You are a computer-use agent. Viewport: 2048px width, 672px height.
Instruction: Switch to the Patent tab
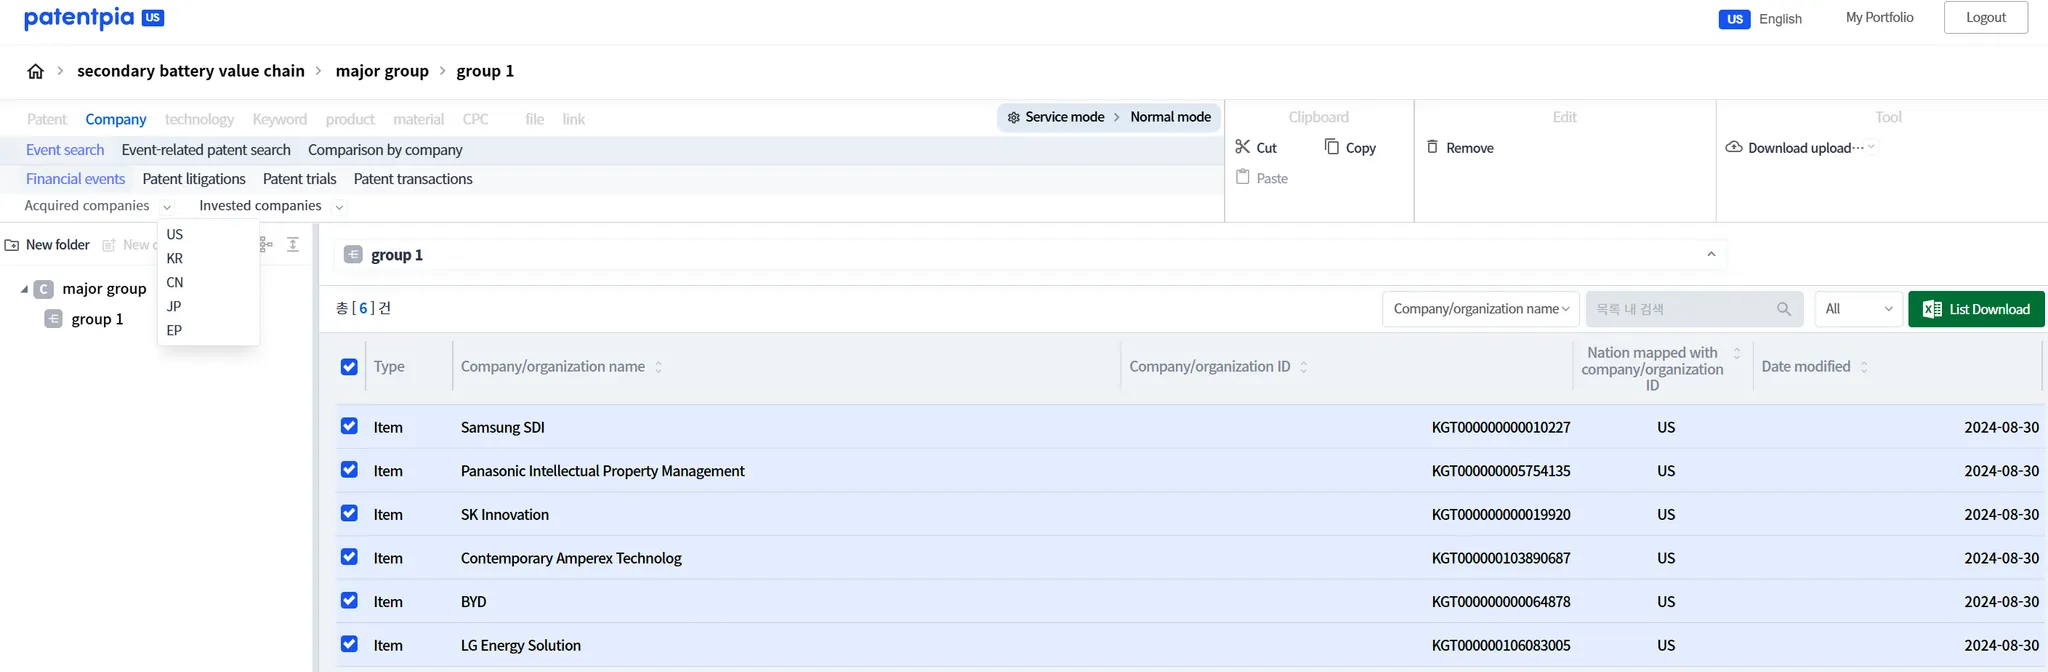(x=47, y=119)
